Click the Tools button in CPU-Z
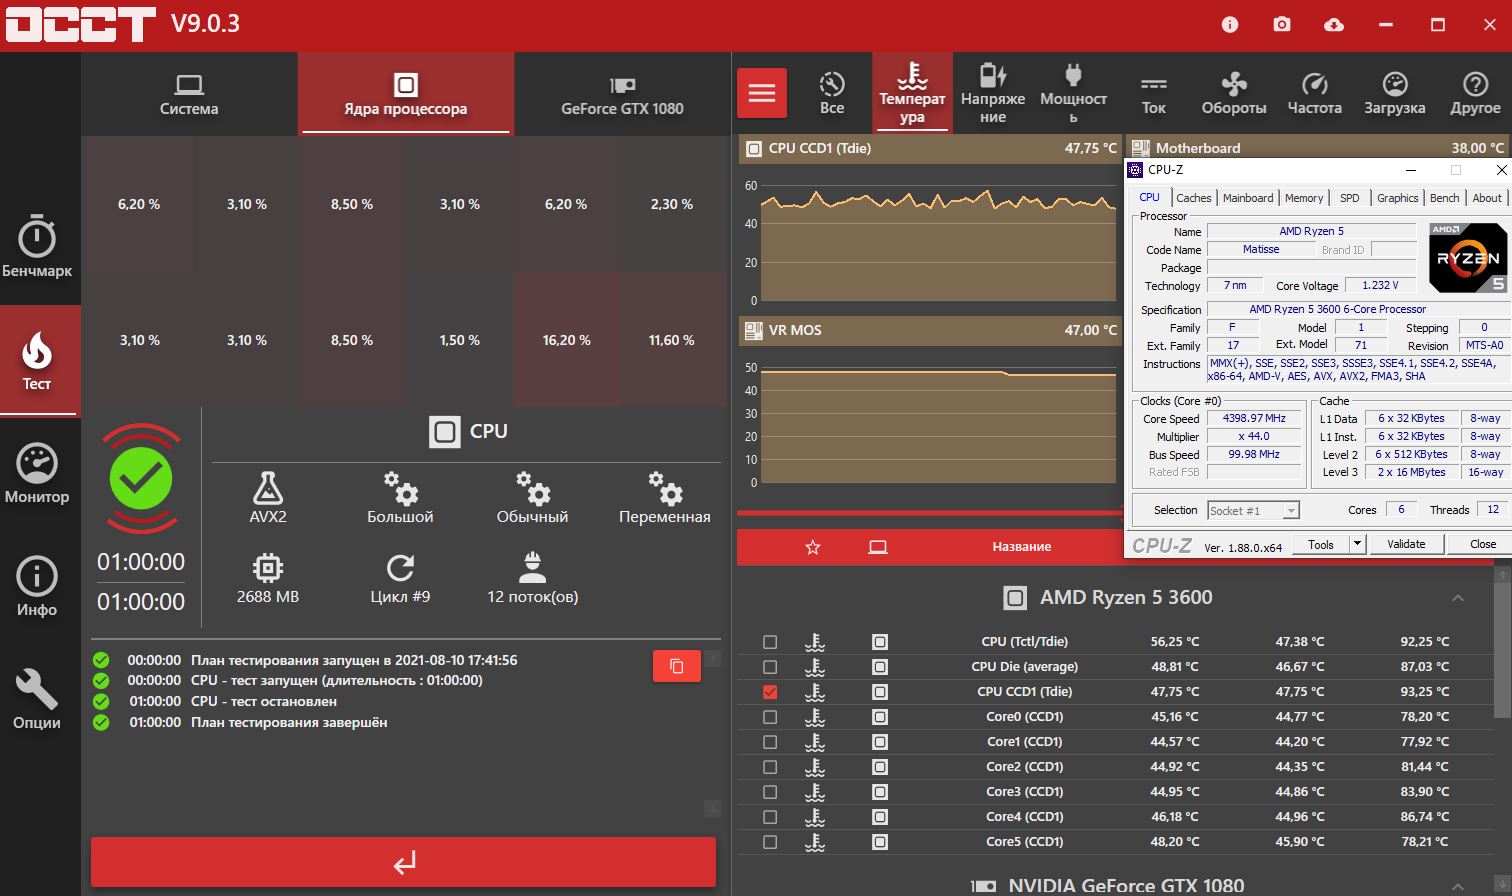The image size is (1512, 896). pyautogui.click(x=1321, y=544)
